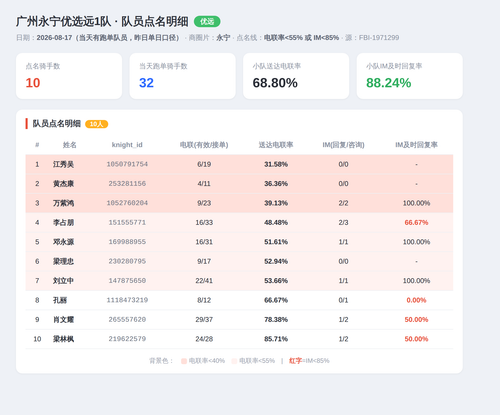Select the last row for 梁林枫

click(x=239, y=339)
